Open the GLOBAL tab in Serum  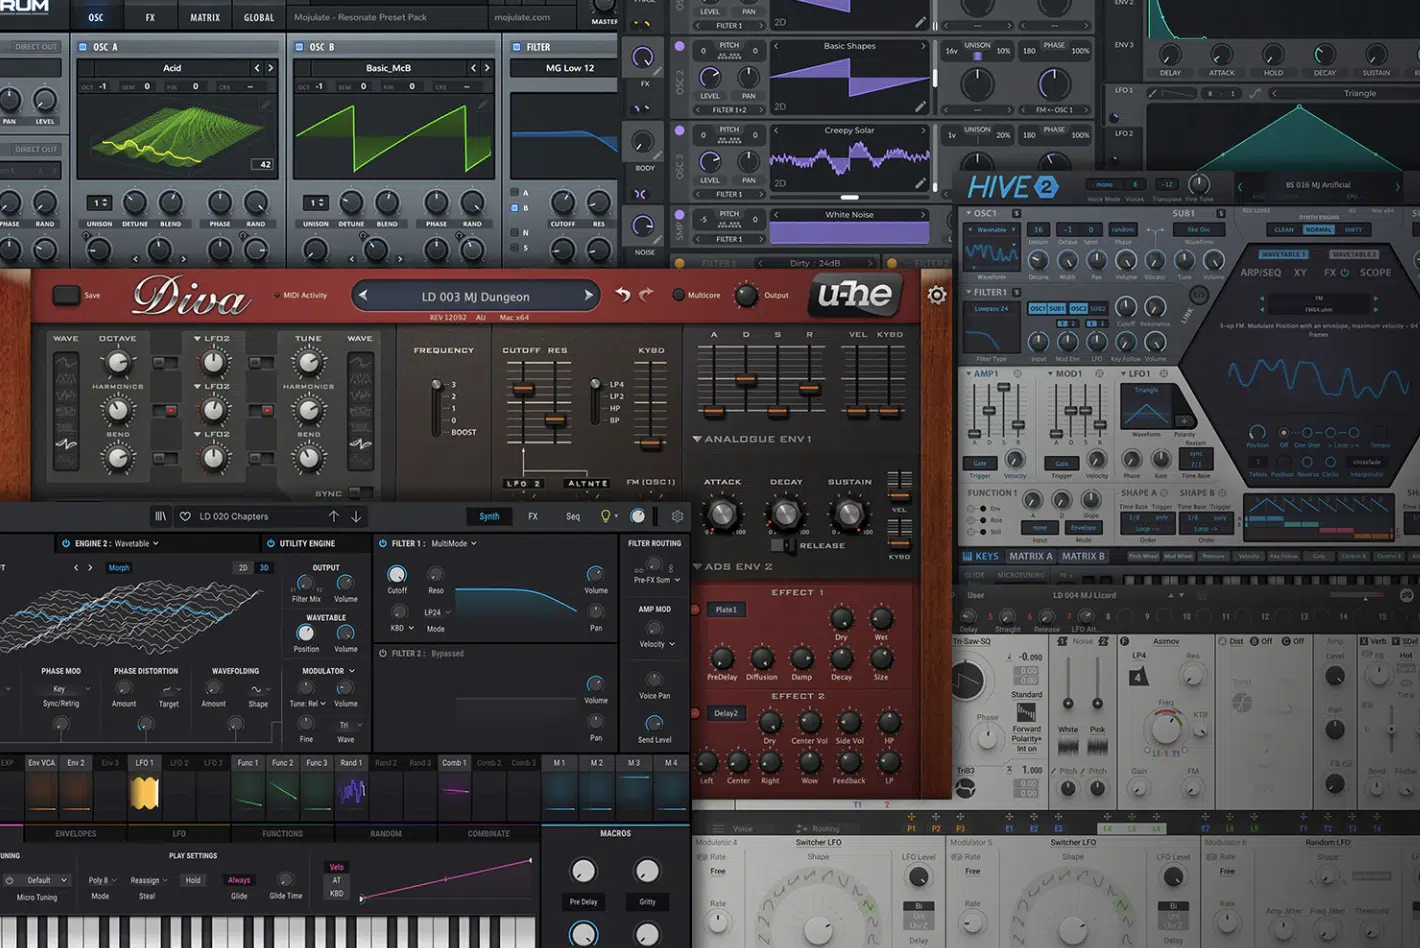coord(259,17)
